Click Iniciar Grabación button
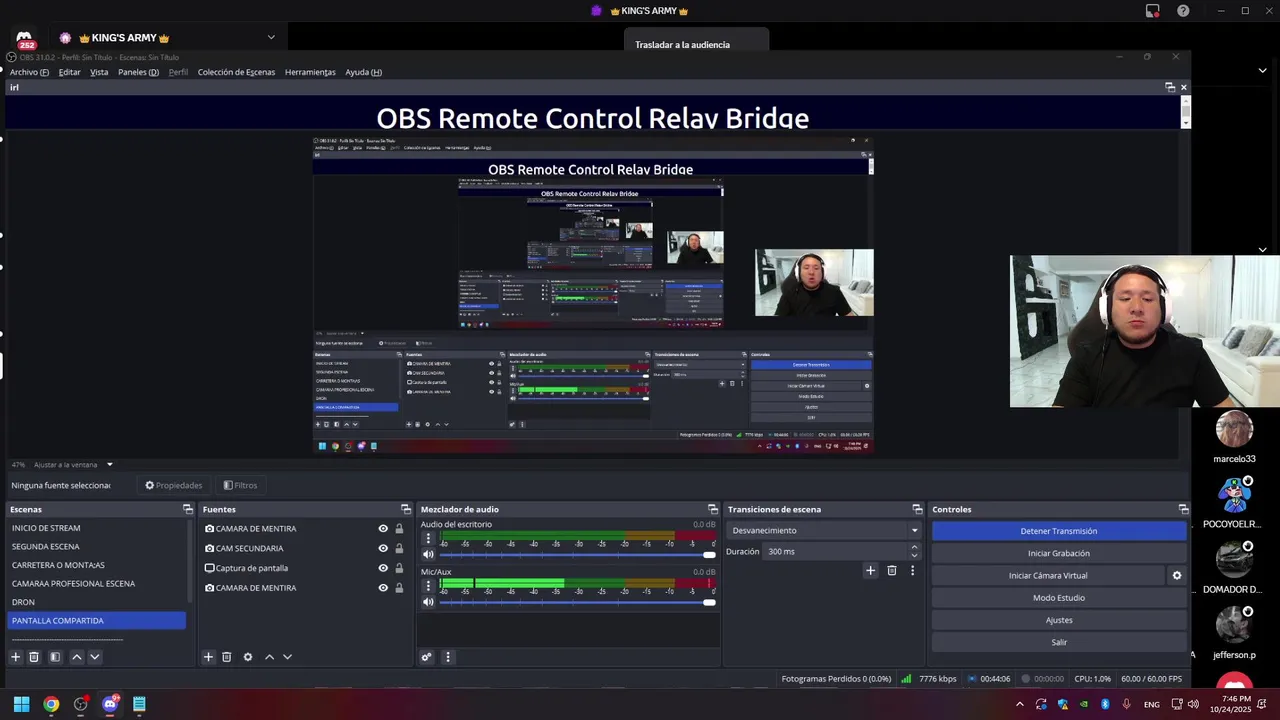This screenshot has height=720, width=1280. [x=1059, y=553]
